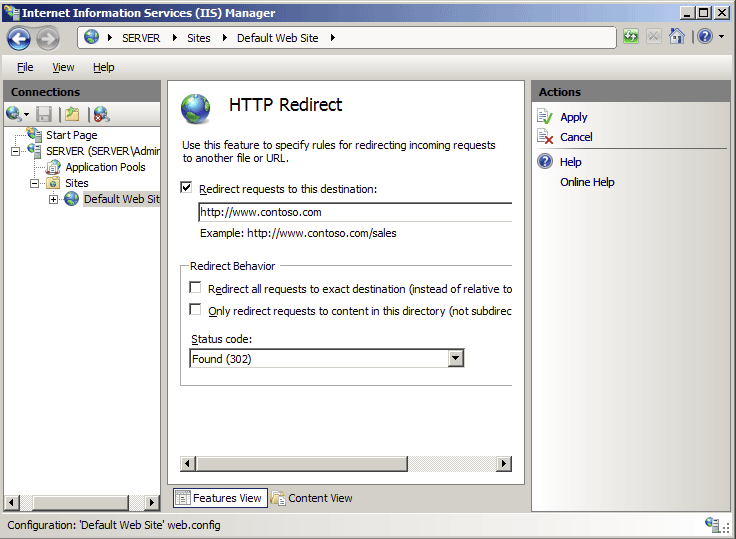This screenshot has height=539, width=736.
Task: Click the Stop icon in toolbar
Action: pyautogui.click(x=653, y=37)
